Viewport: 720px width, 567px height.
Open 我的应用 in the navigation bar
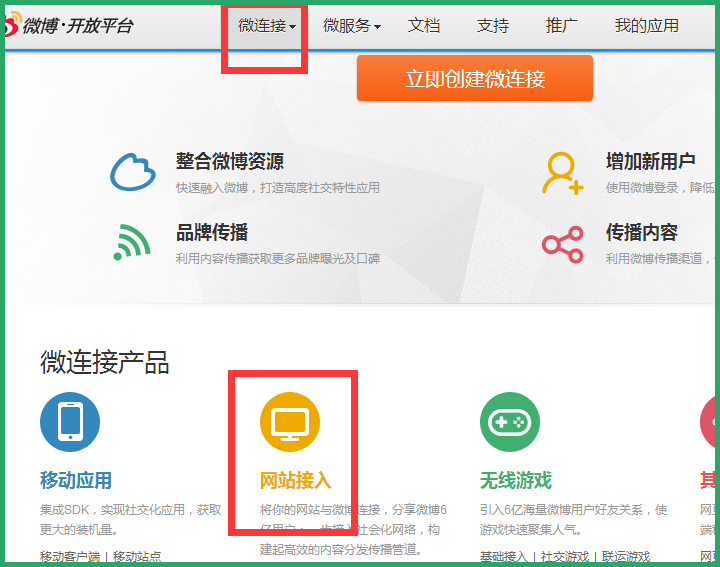tap(646, 26)
